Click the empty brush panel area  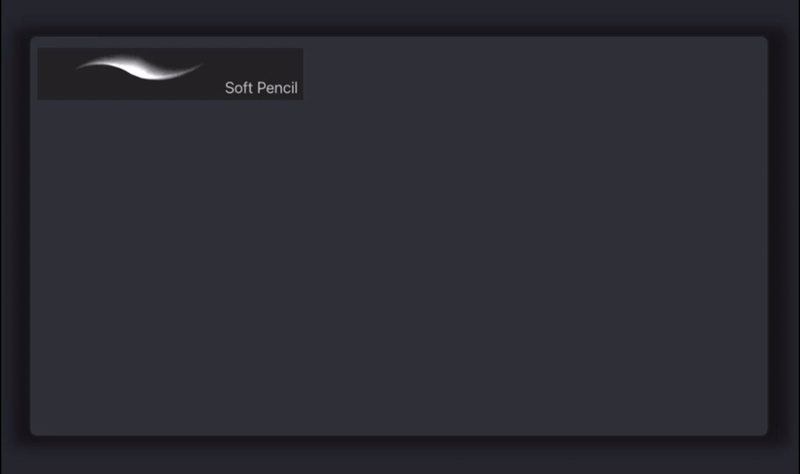[400, 270]
